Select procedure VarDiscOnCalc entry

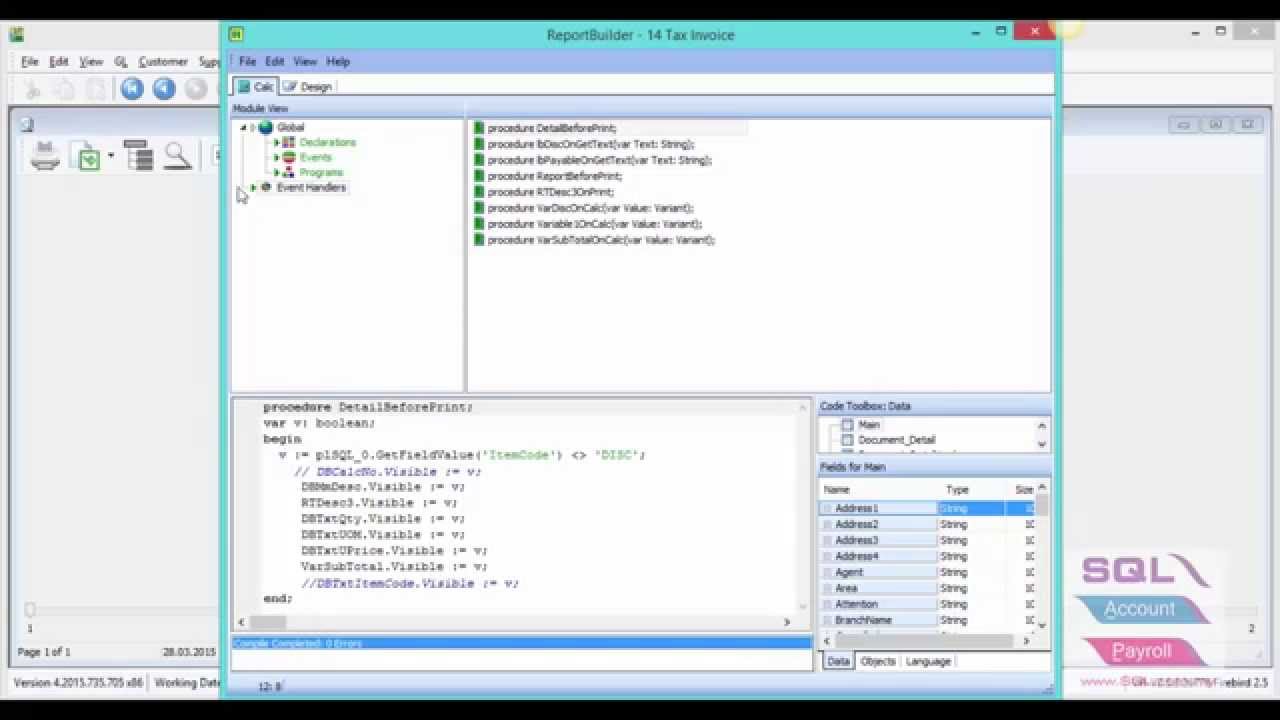pos(590,208)
